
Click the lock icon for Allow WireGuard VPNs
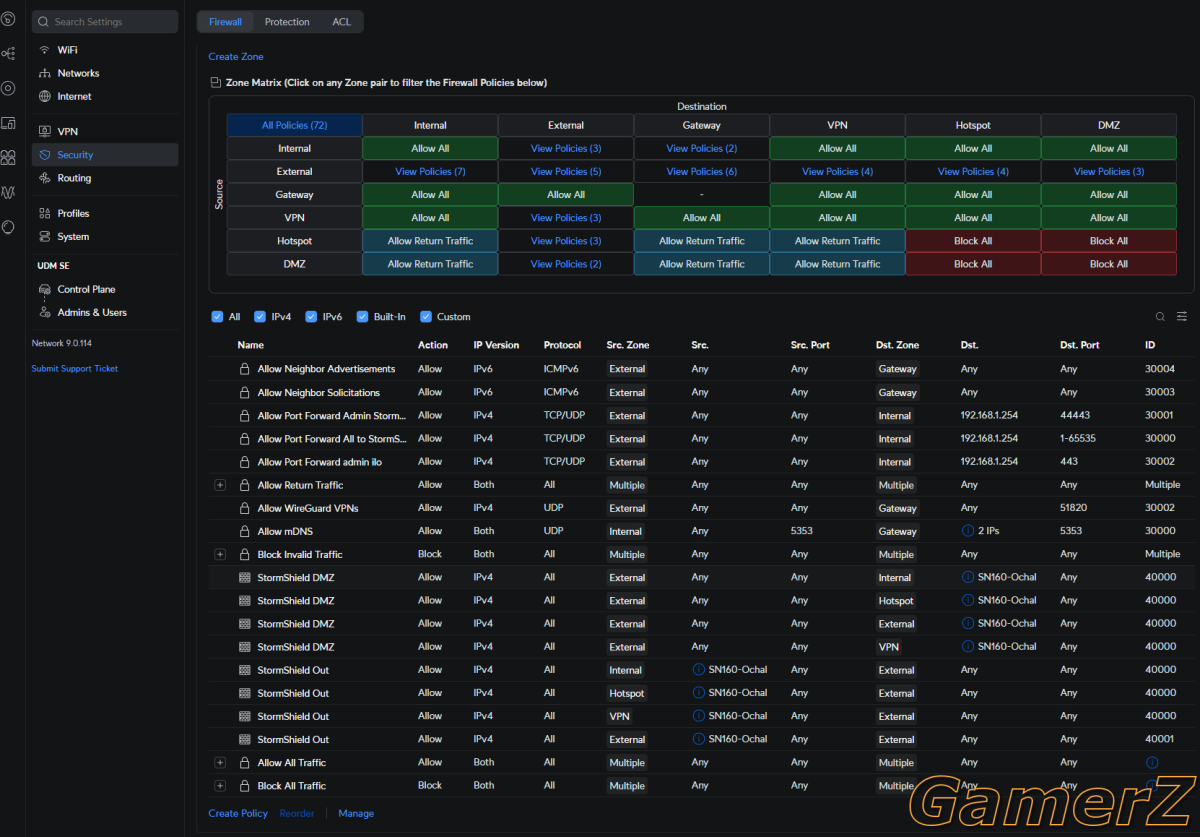point(244,508)
